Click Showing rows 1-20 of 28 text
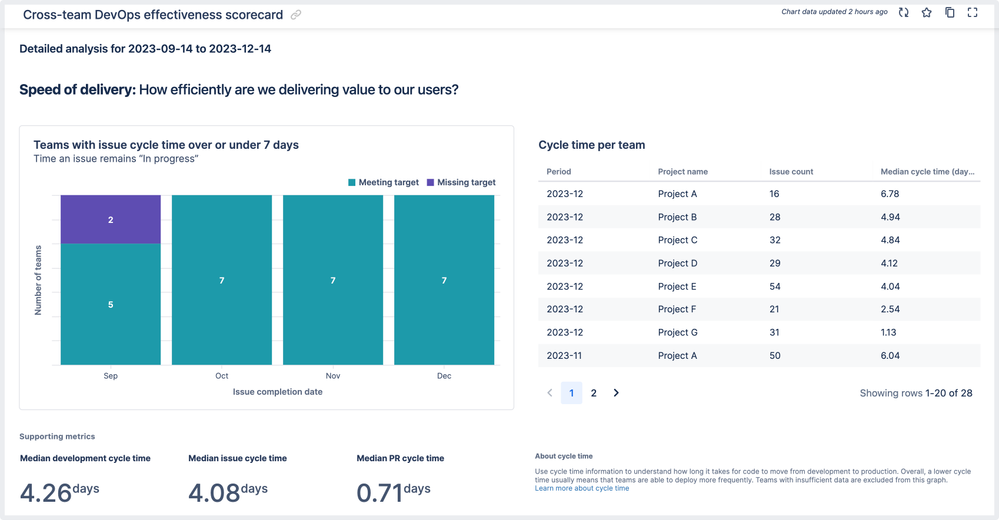 pos(916,393)
